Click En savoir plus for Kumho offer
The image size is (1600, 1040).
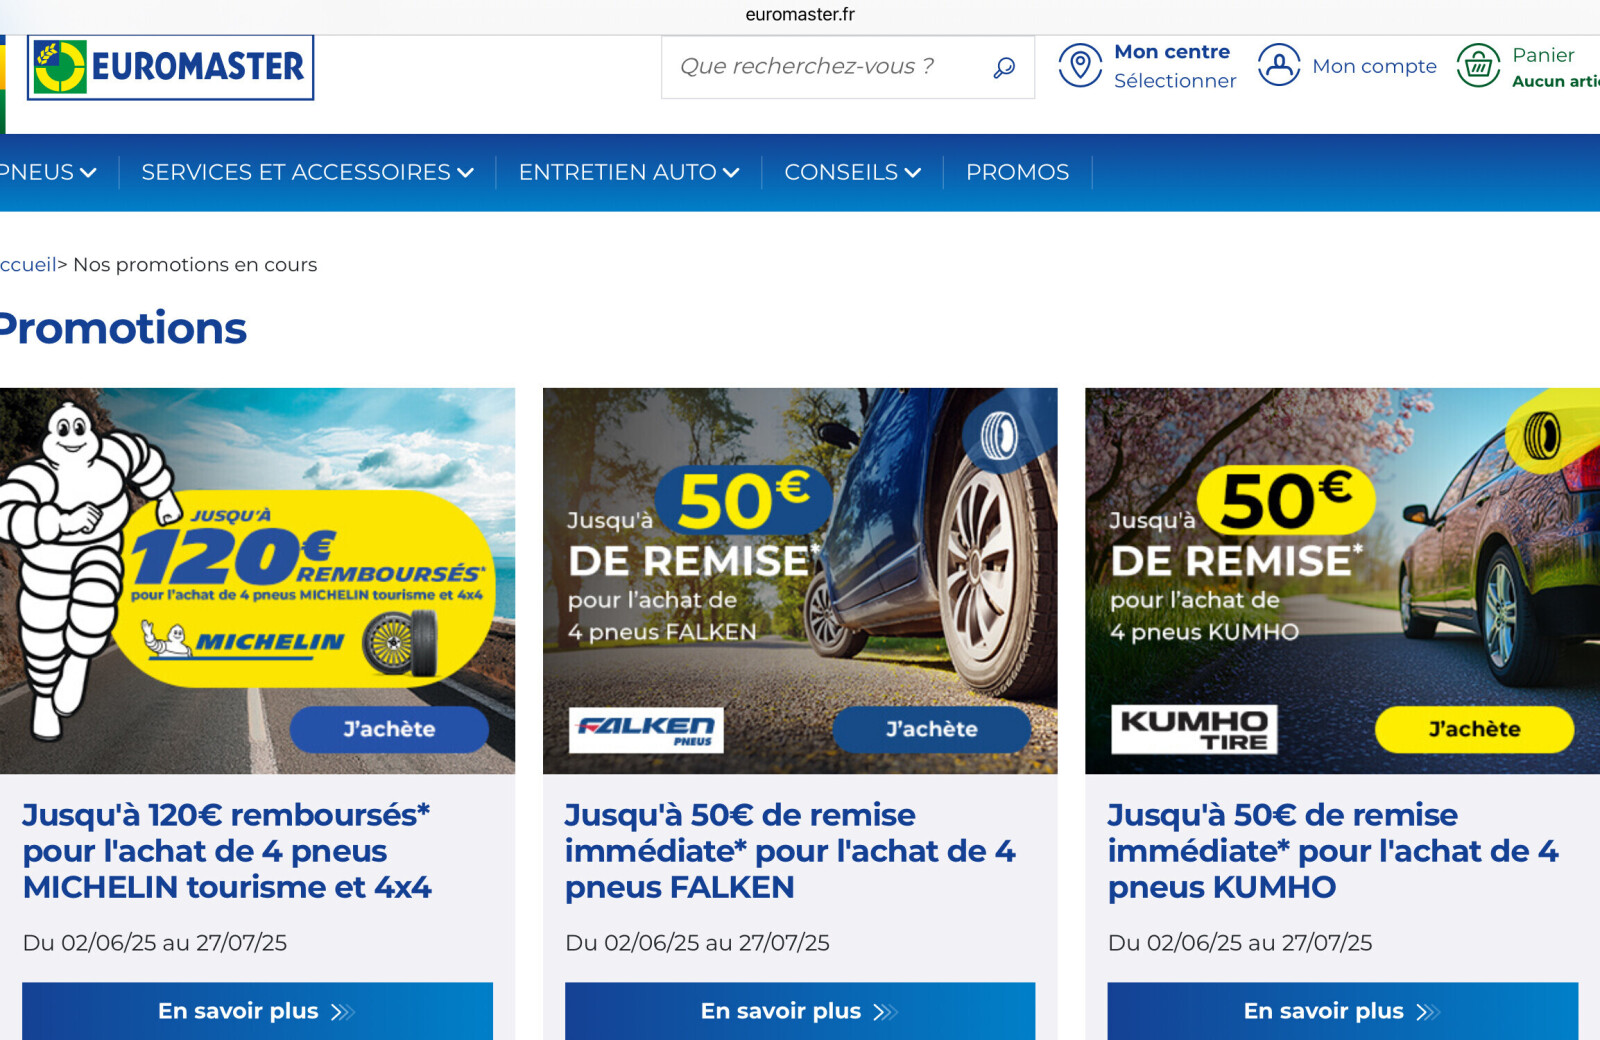(1342, 1011)
